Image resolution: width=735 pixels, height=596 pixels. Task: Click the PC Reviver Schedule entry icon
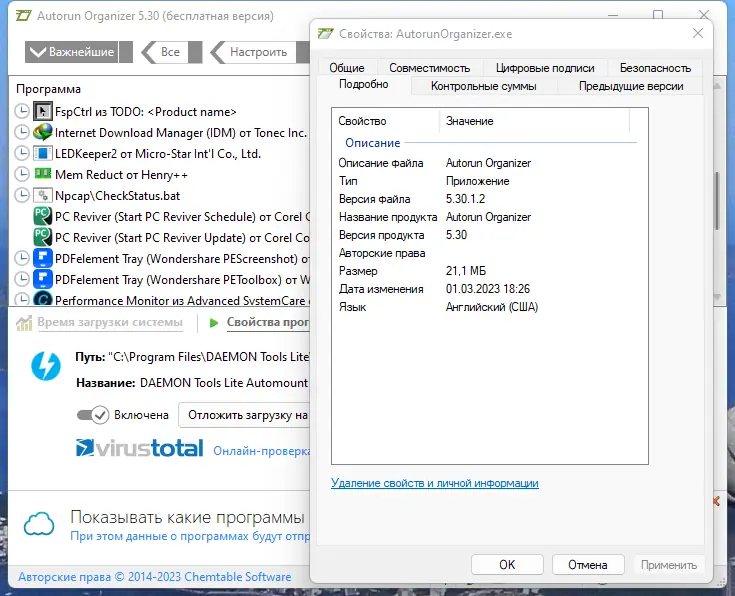tap(43, 216)
